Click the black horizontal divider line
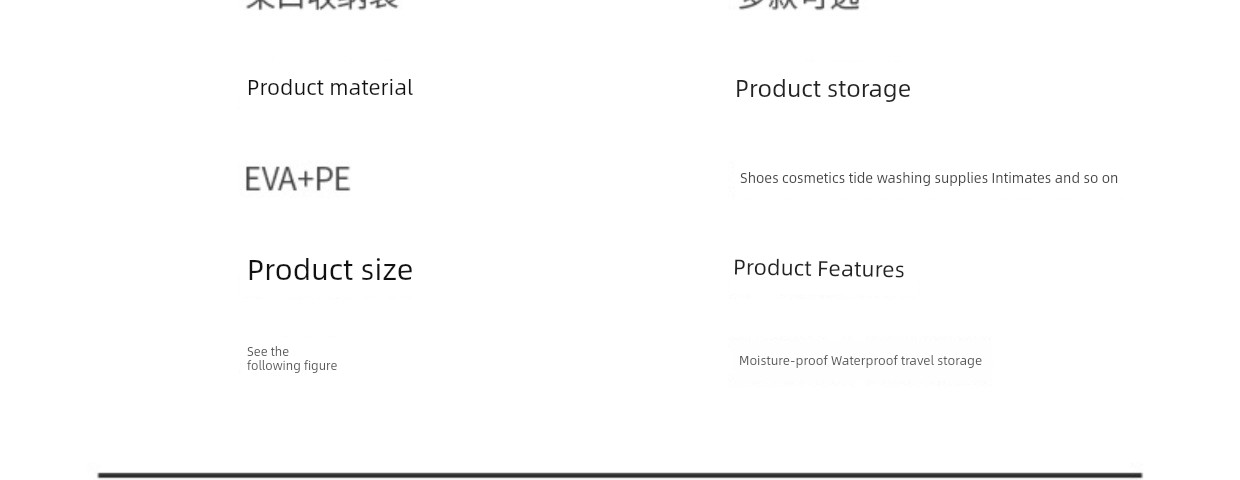The width and height of the screenshot is (1240, 480). 620,475
